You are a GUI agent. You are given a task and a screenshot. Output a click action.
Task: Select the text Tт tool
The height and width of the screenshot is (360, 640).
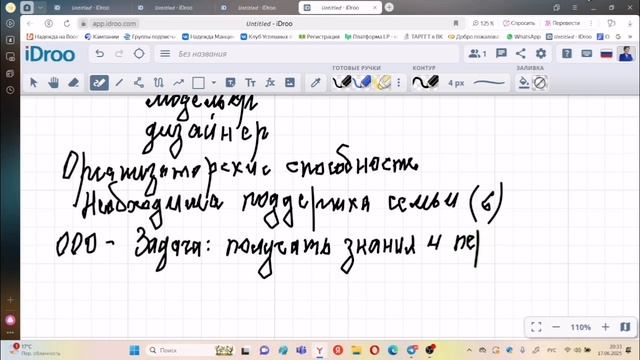click(x=250, y=83)
